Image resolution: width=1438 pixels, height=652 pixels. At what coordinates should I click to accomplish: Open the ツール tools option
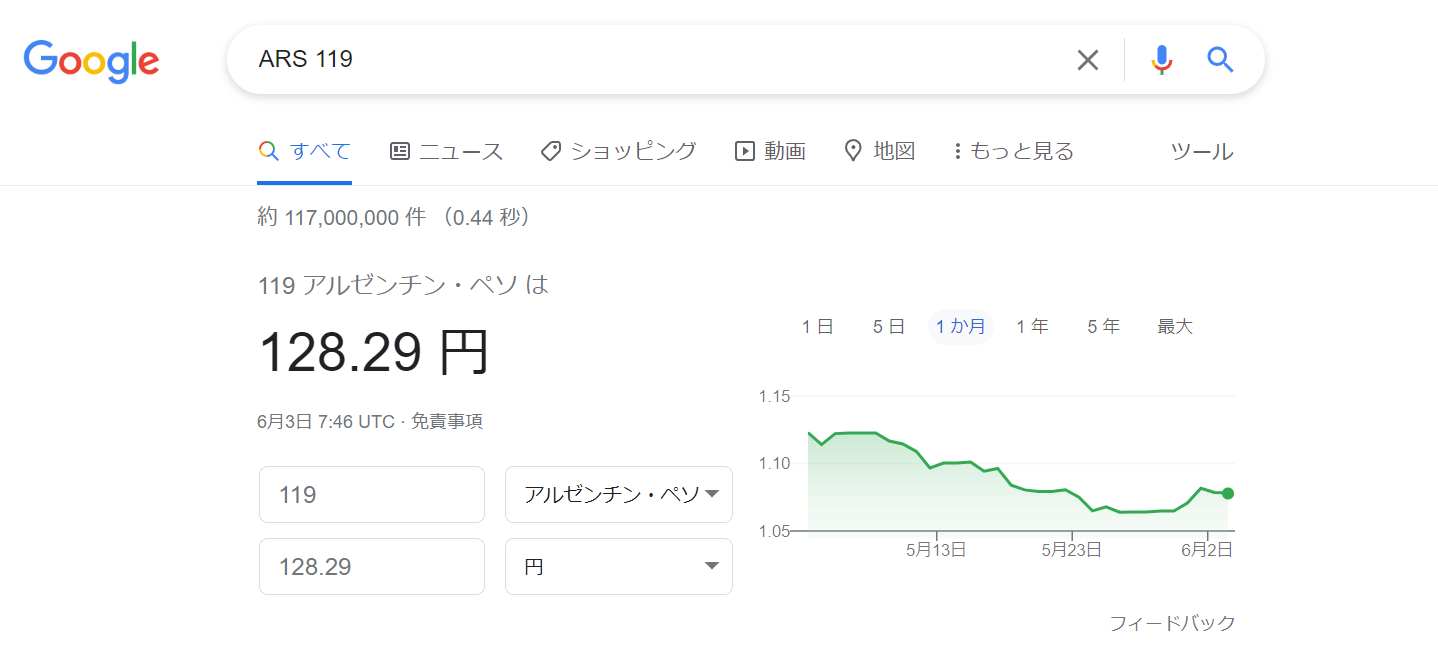pyautogui.click(x=1202, y=152)
